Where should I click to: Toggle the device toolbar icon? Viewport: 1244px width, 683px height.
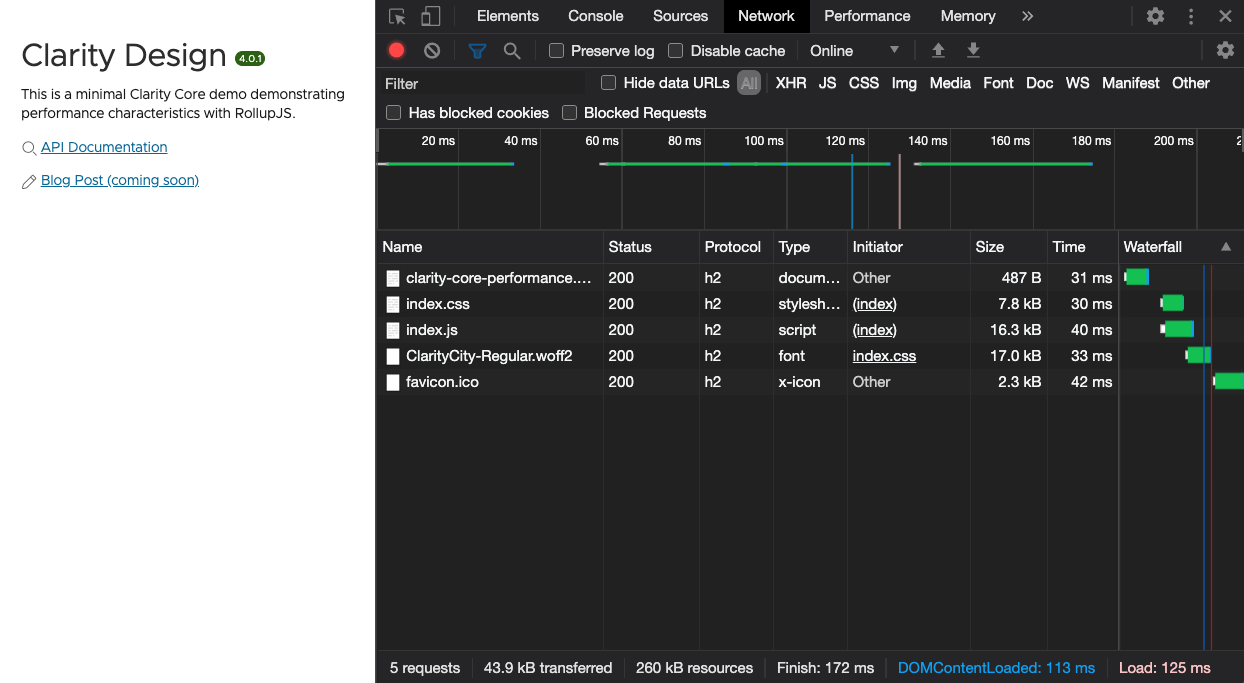430,16
